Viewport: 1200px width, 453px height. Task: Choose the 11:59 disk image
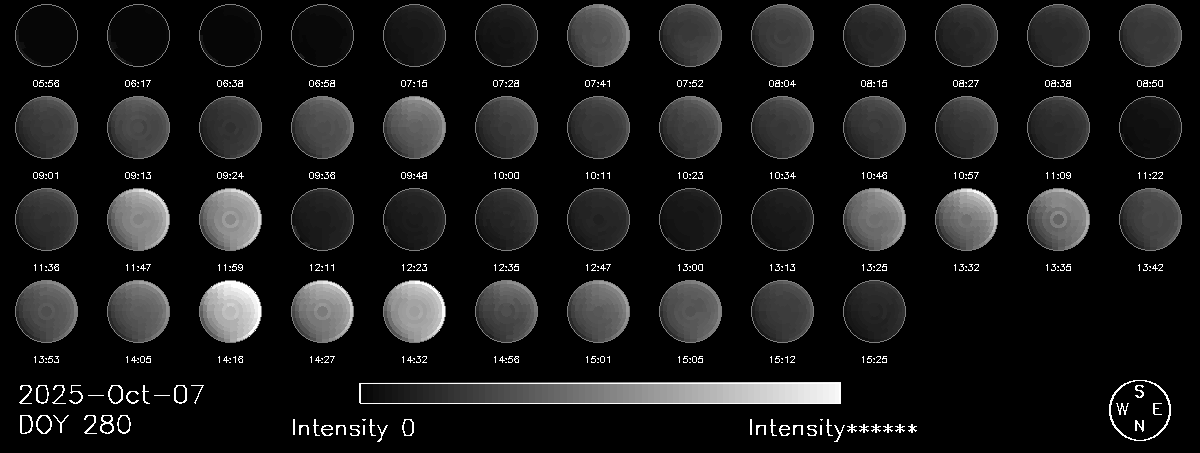pos(230,219)
